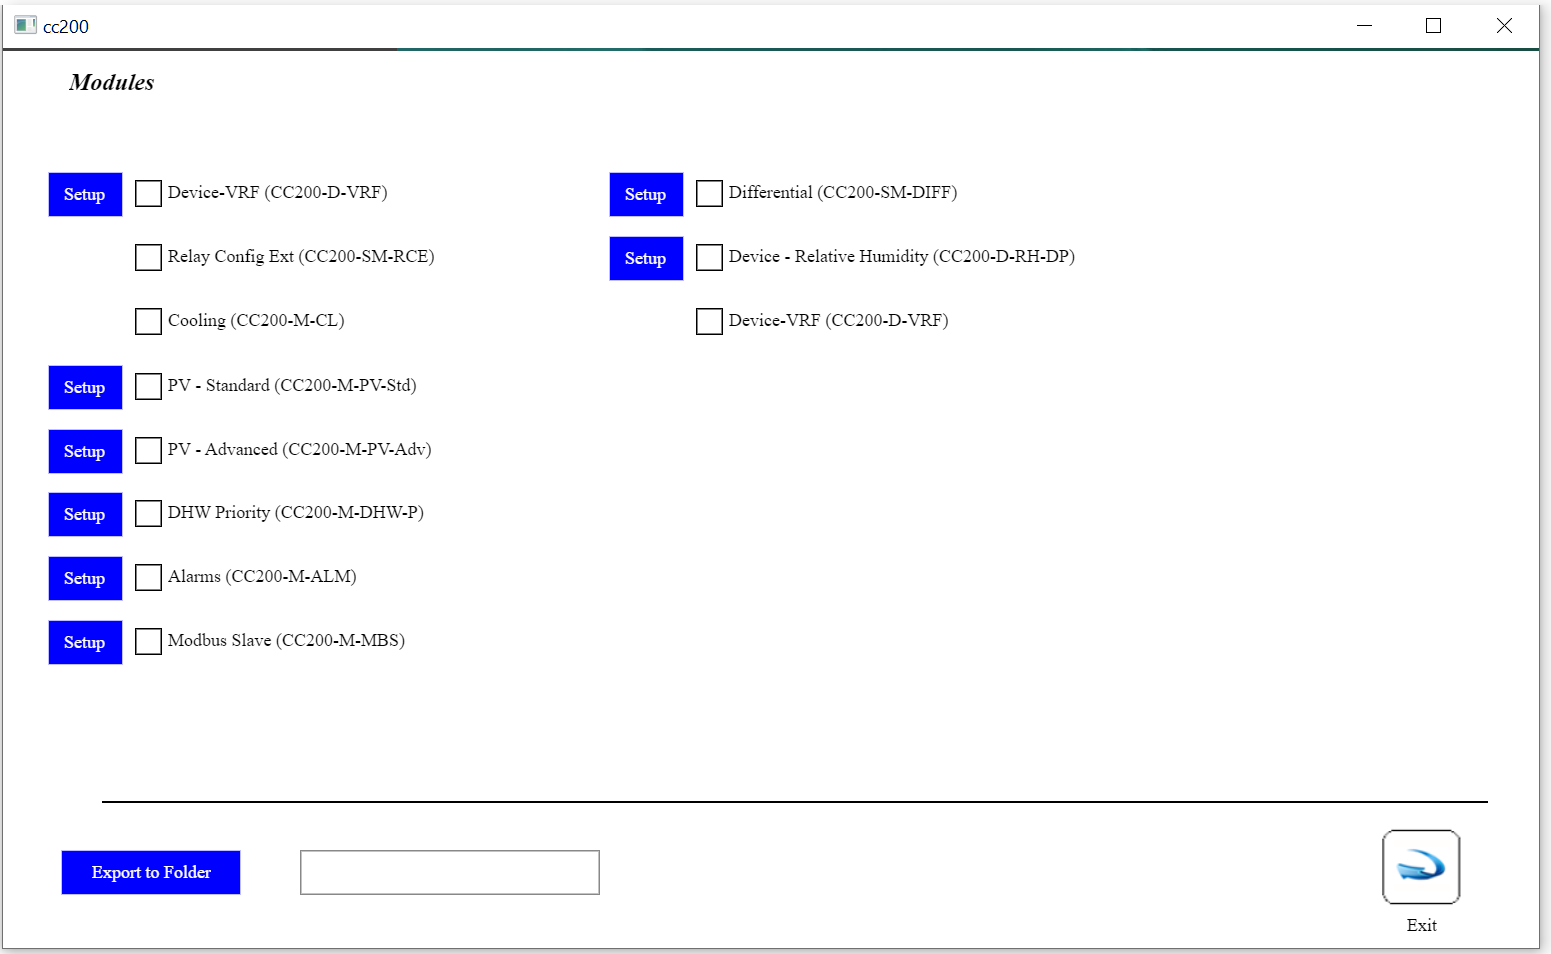
Task: Open Setup for PV - Advanced module
Action: (85, 451)
